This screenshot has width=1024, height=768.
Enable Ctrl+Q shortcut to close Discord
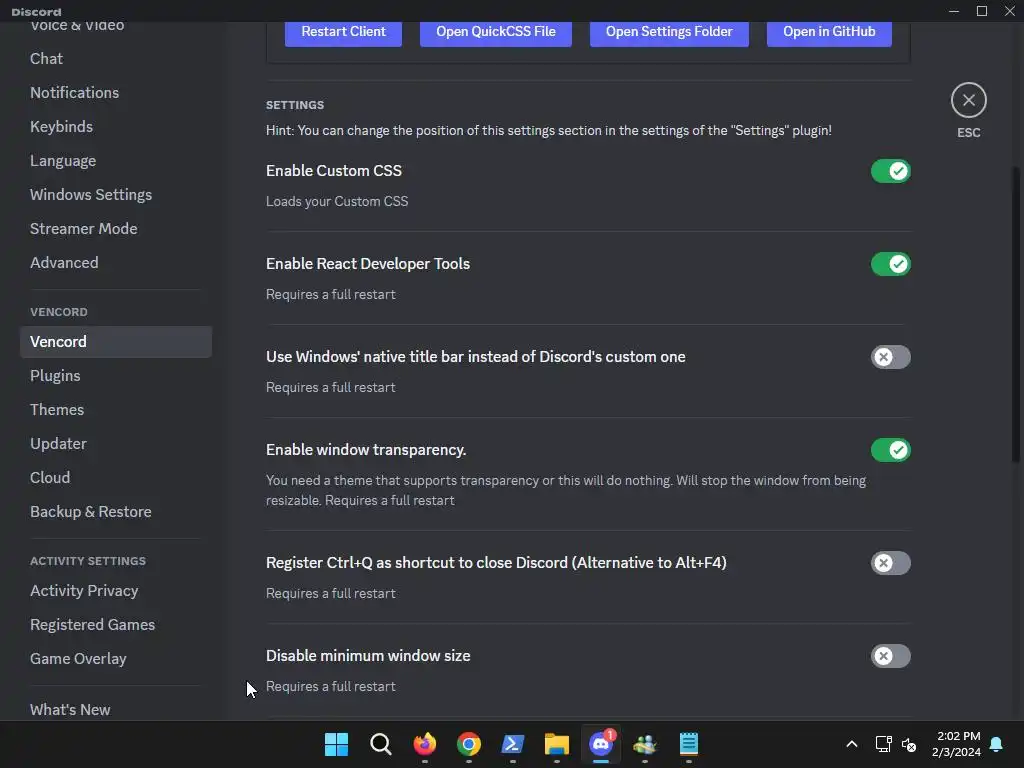click(890, 563)
